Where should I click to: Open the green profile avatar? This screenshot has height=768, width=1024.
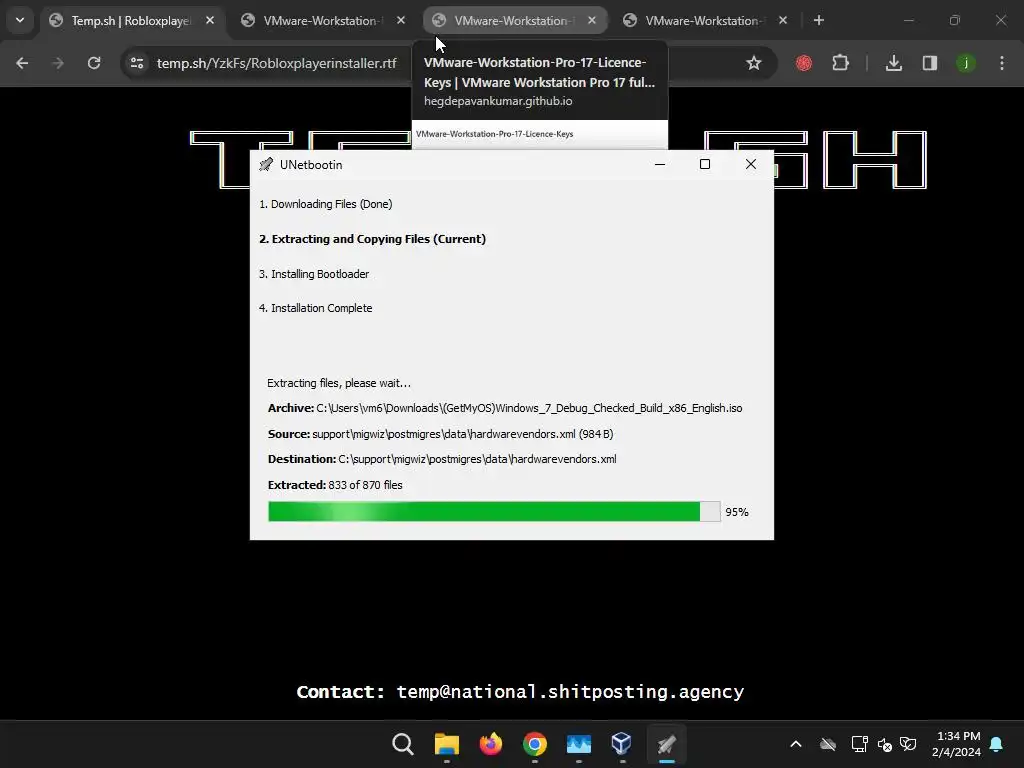coord(966,63)
